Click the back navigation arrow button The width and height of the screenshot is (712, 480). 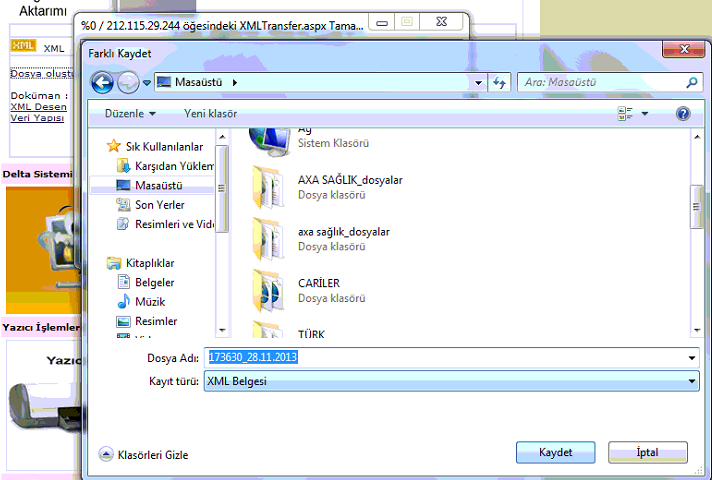(101, 82)
